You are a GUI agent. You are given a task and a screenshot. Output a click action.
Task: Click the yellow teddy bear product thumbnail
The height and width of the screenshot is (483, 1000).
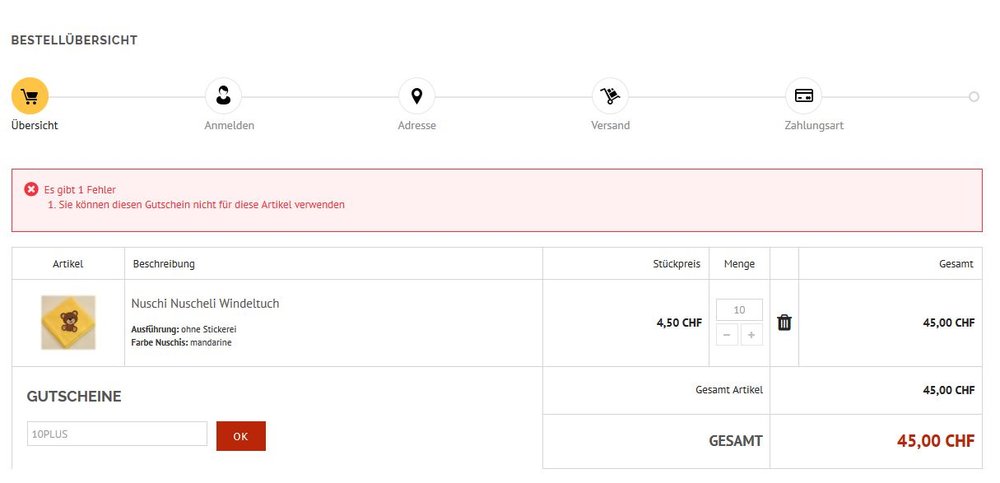pyautogui.click(x=68, y=322)
